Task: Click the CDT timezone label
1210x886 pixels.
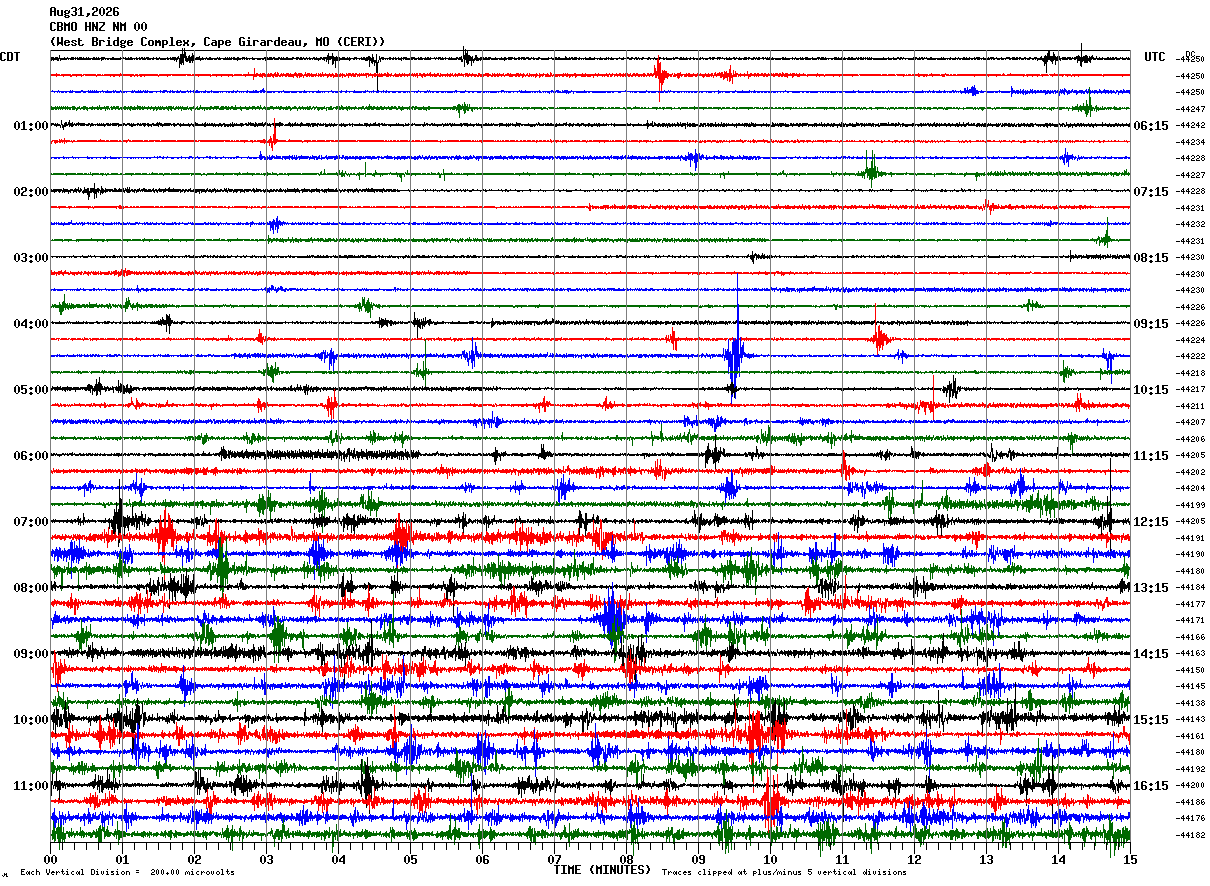Action: coord(10,57)
